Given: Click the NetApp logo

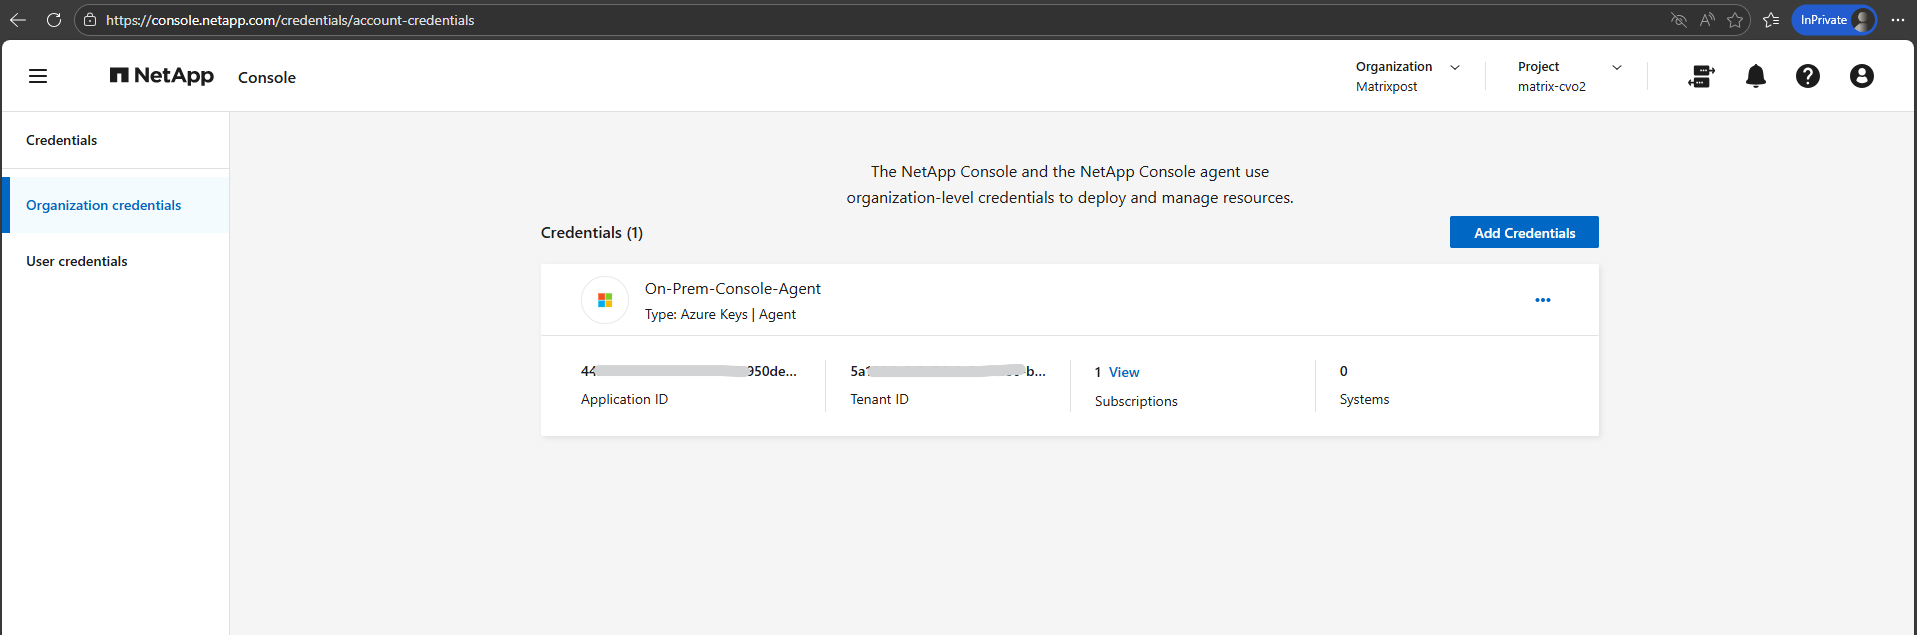Looking at the screenshot, I should (162, 76).
